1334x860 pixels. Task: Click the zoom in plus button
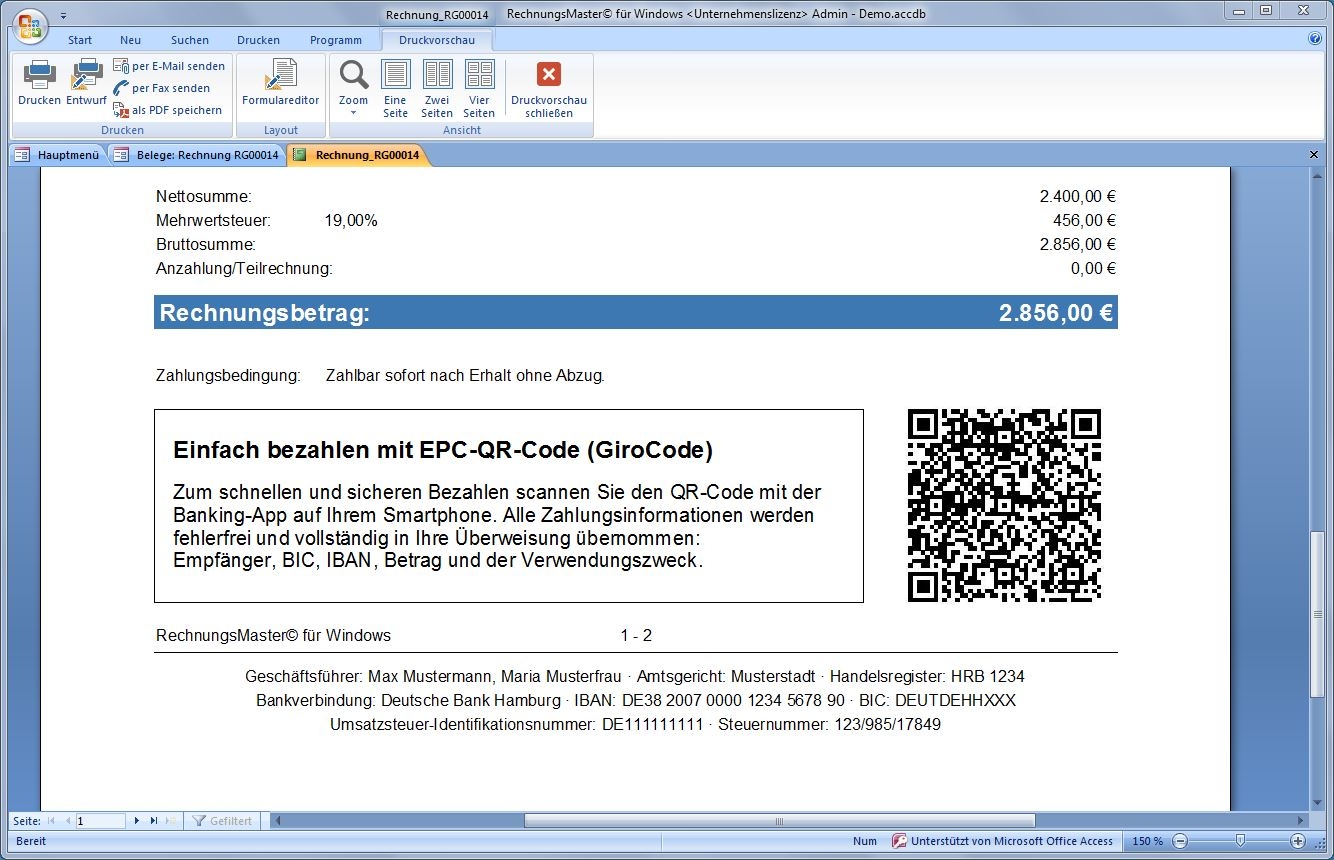click(1298, 841)
